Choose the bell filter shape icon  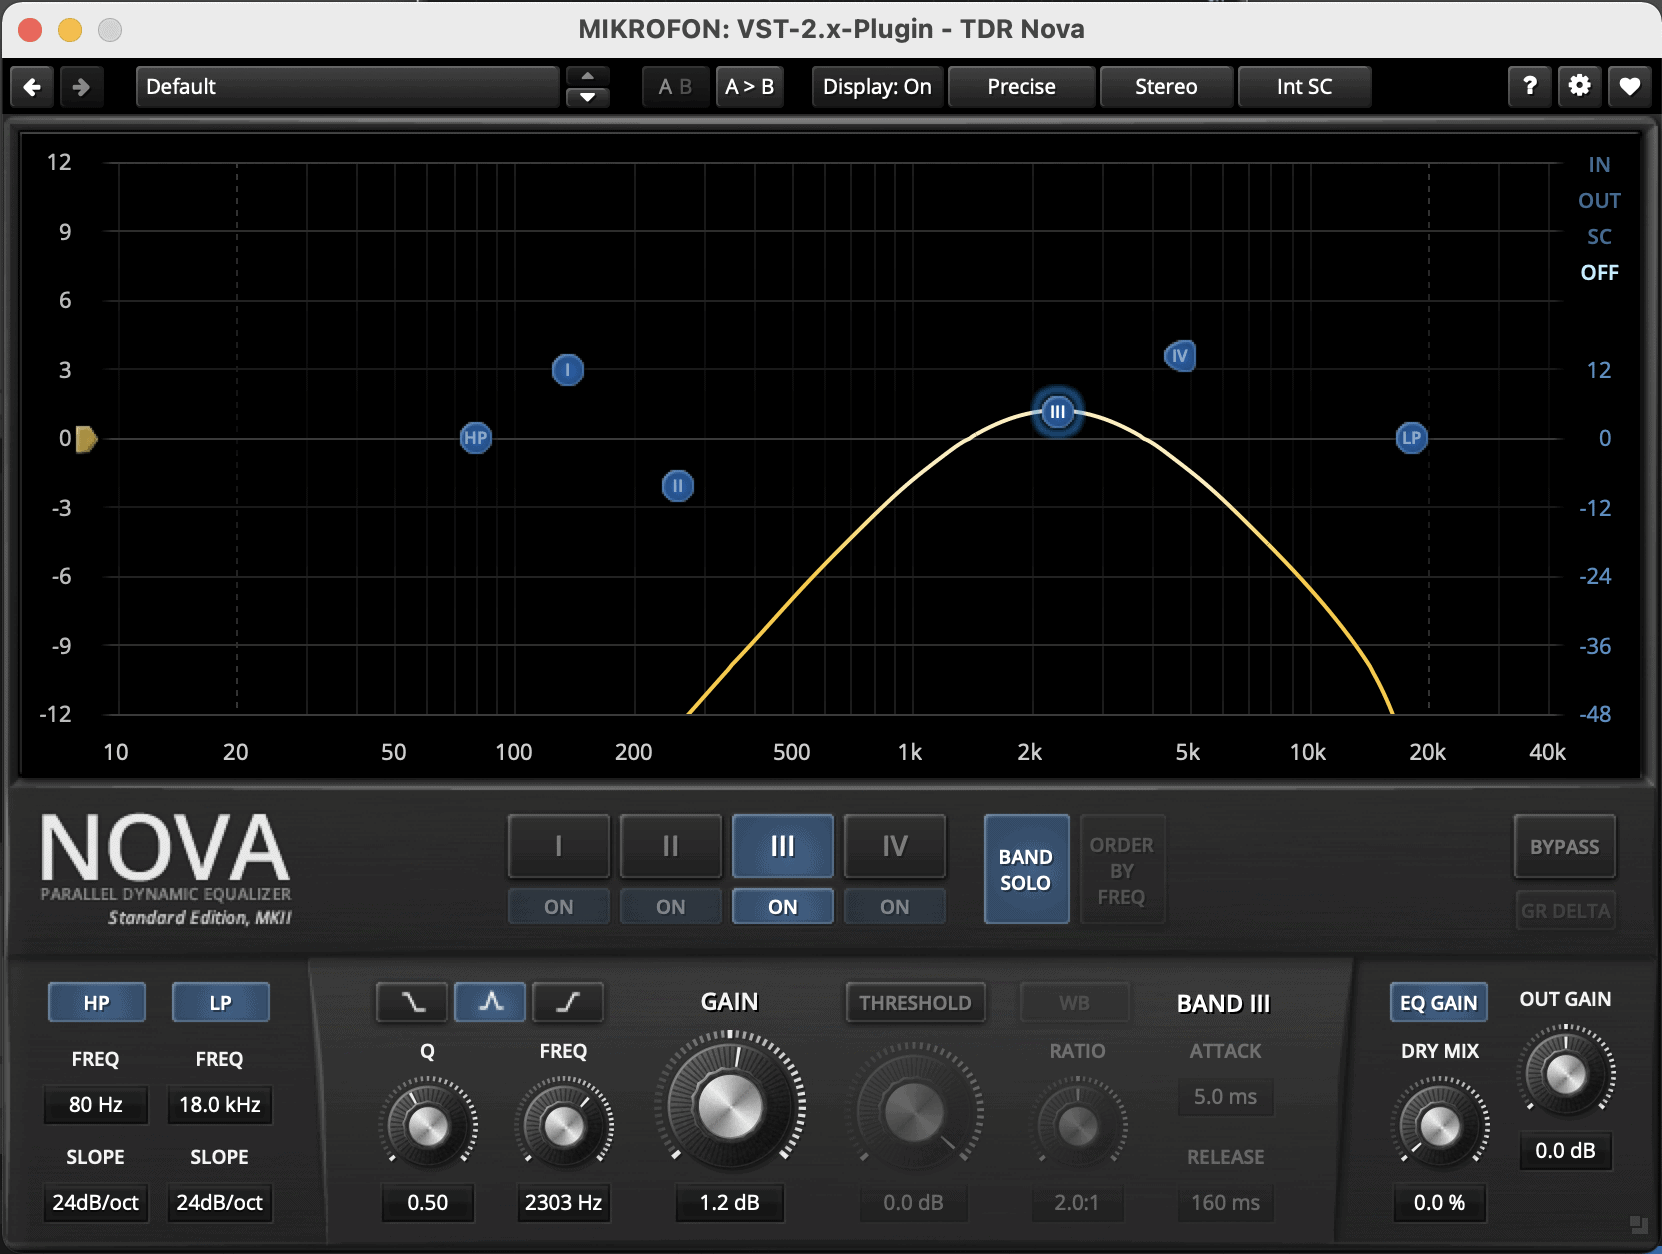pos(490,1002)
